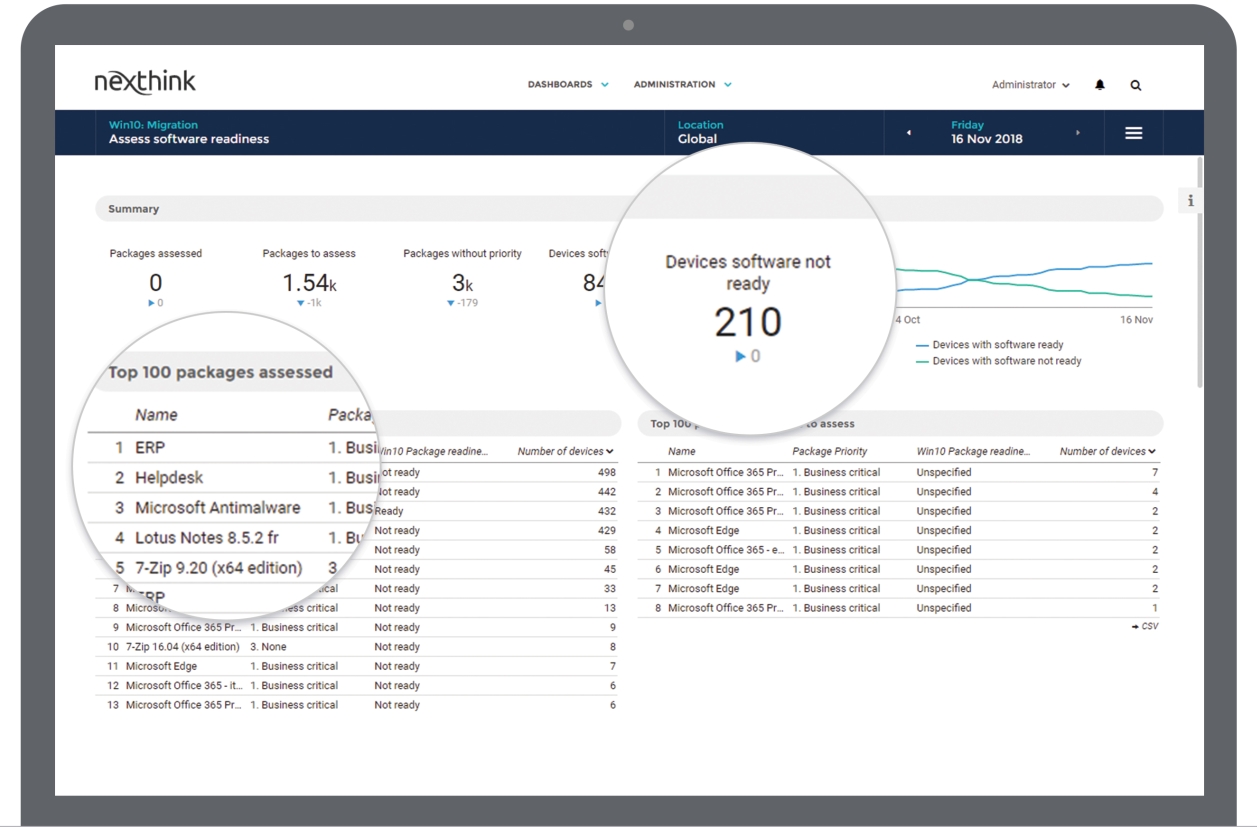
Task: Select row 12, Microsoft Office 365 - it...
Action: point(357,686)
